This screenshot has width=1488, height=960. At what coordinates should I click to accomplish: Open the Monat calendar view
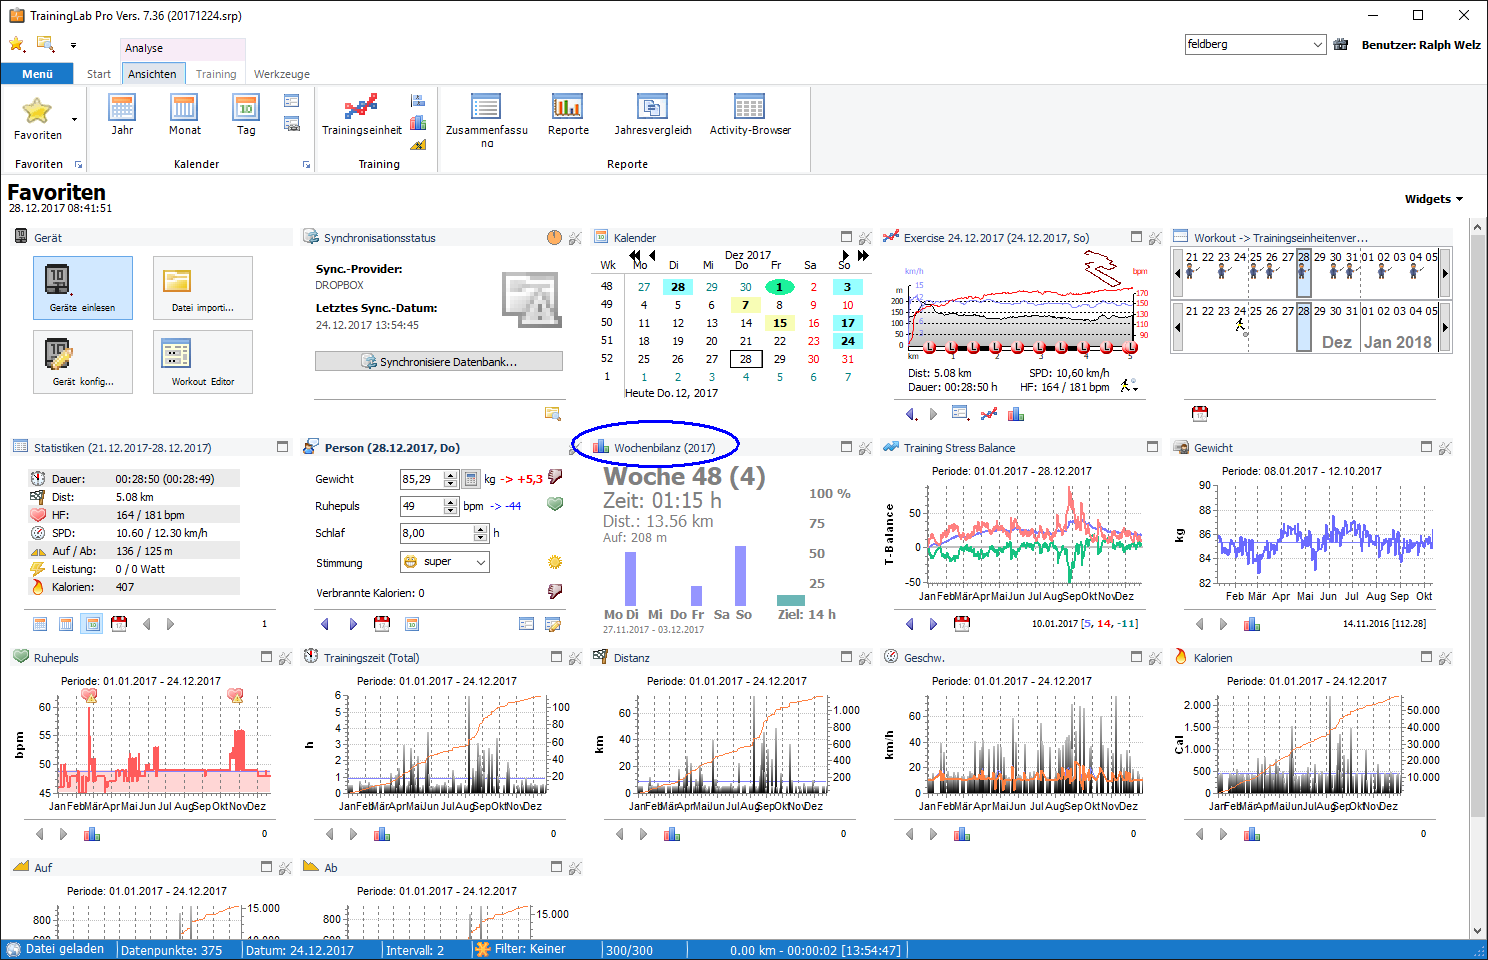(184, 115)
